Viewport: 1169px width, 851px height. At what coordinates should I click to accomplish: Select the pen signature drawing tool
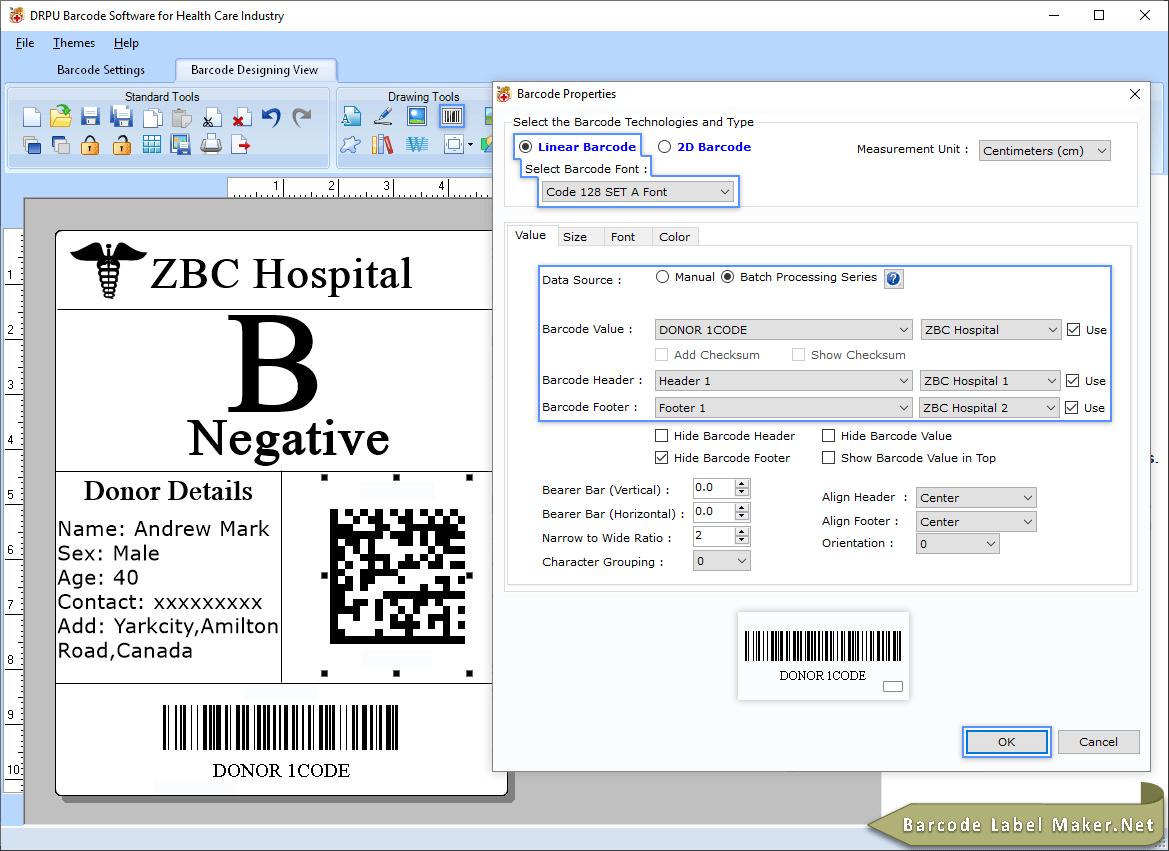click(x=383, y=116)
